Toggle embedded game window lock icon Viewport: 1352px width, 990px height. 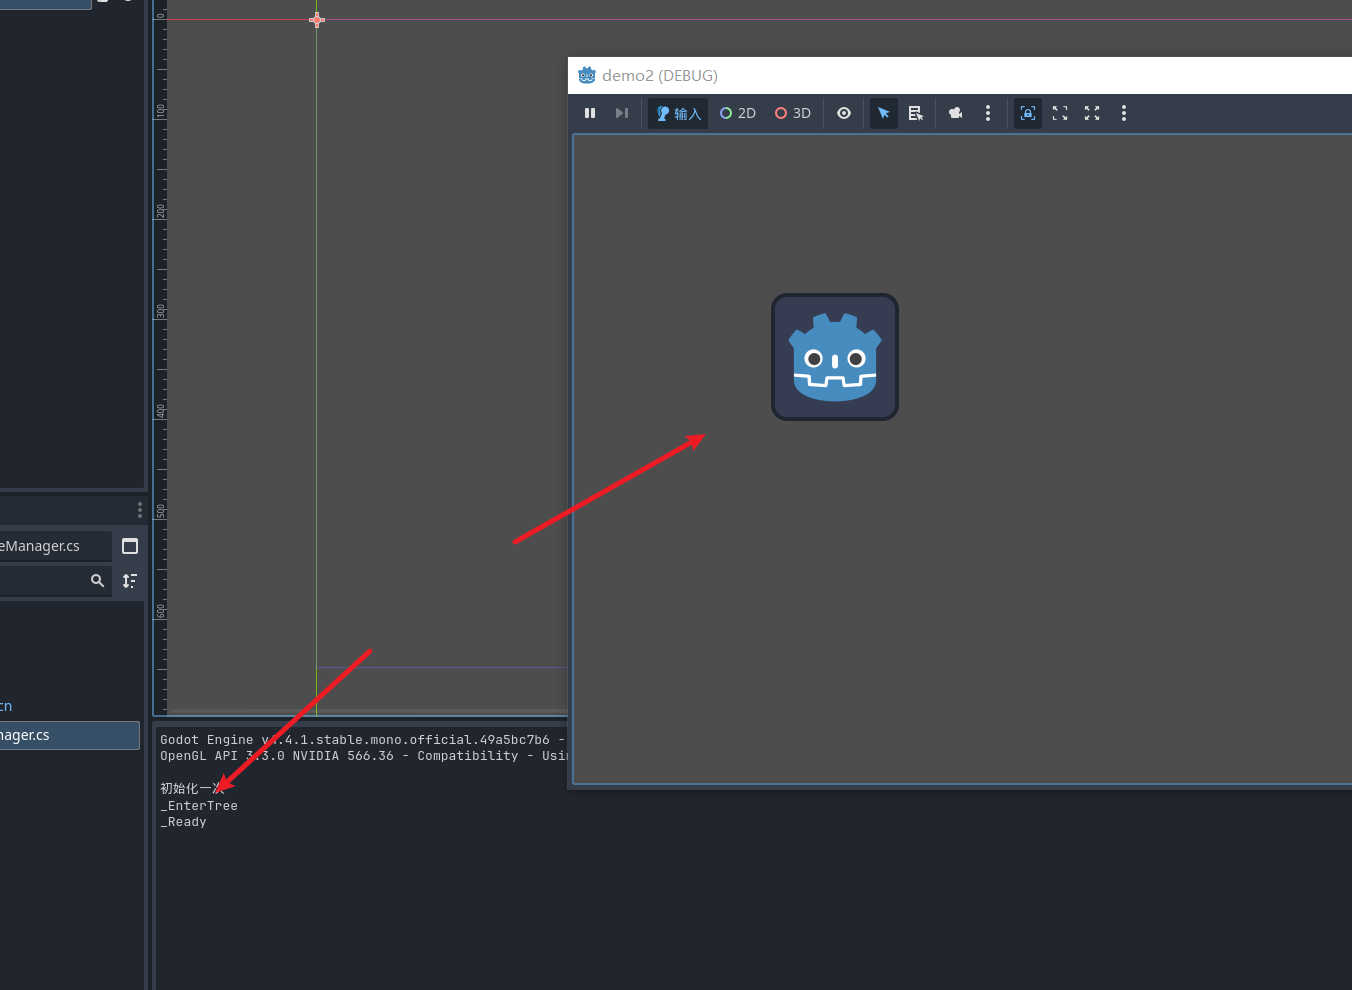pyautogui.click(x=1028, y=113)
